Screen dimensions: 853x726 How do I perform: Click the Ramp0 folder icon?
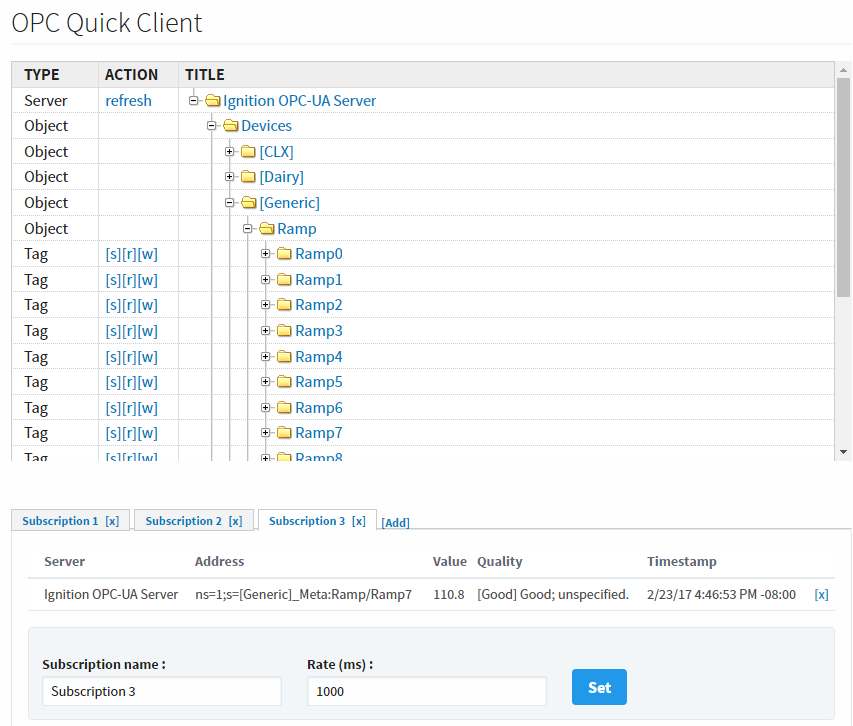tap(284, 253)
